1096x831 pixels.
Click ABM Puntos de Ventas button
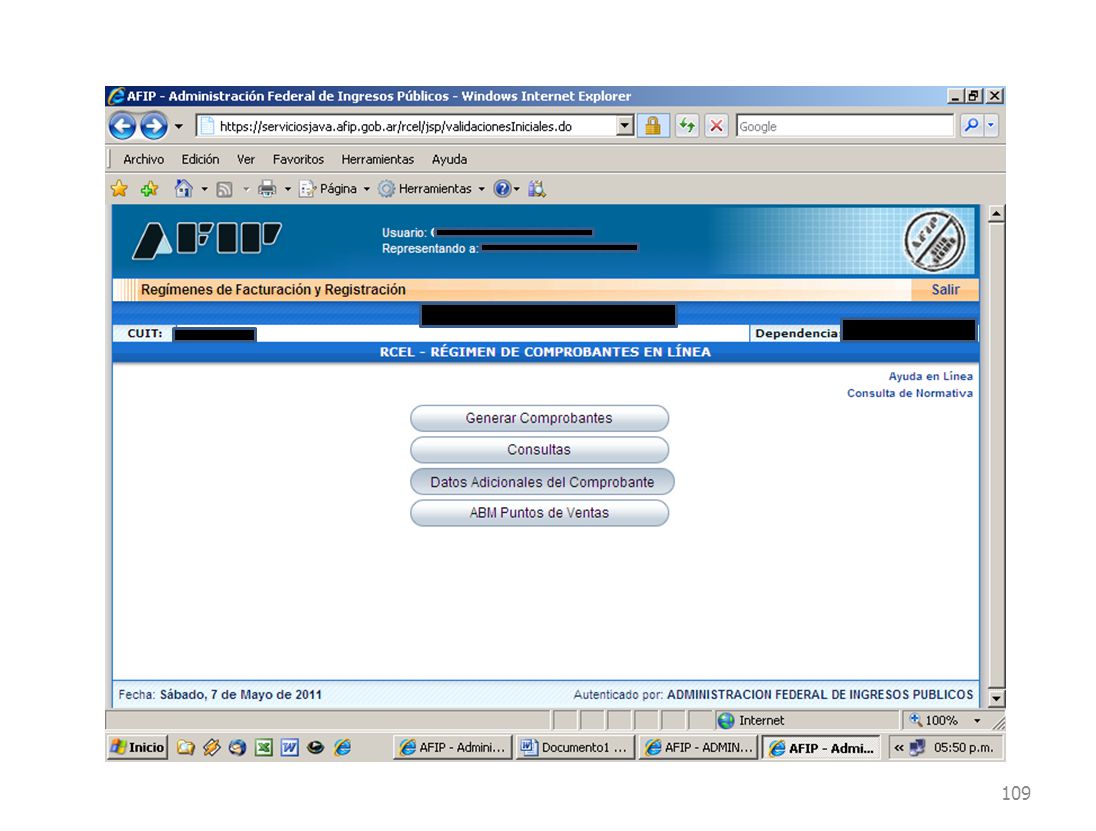click(539, 513)
